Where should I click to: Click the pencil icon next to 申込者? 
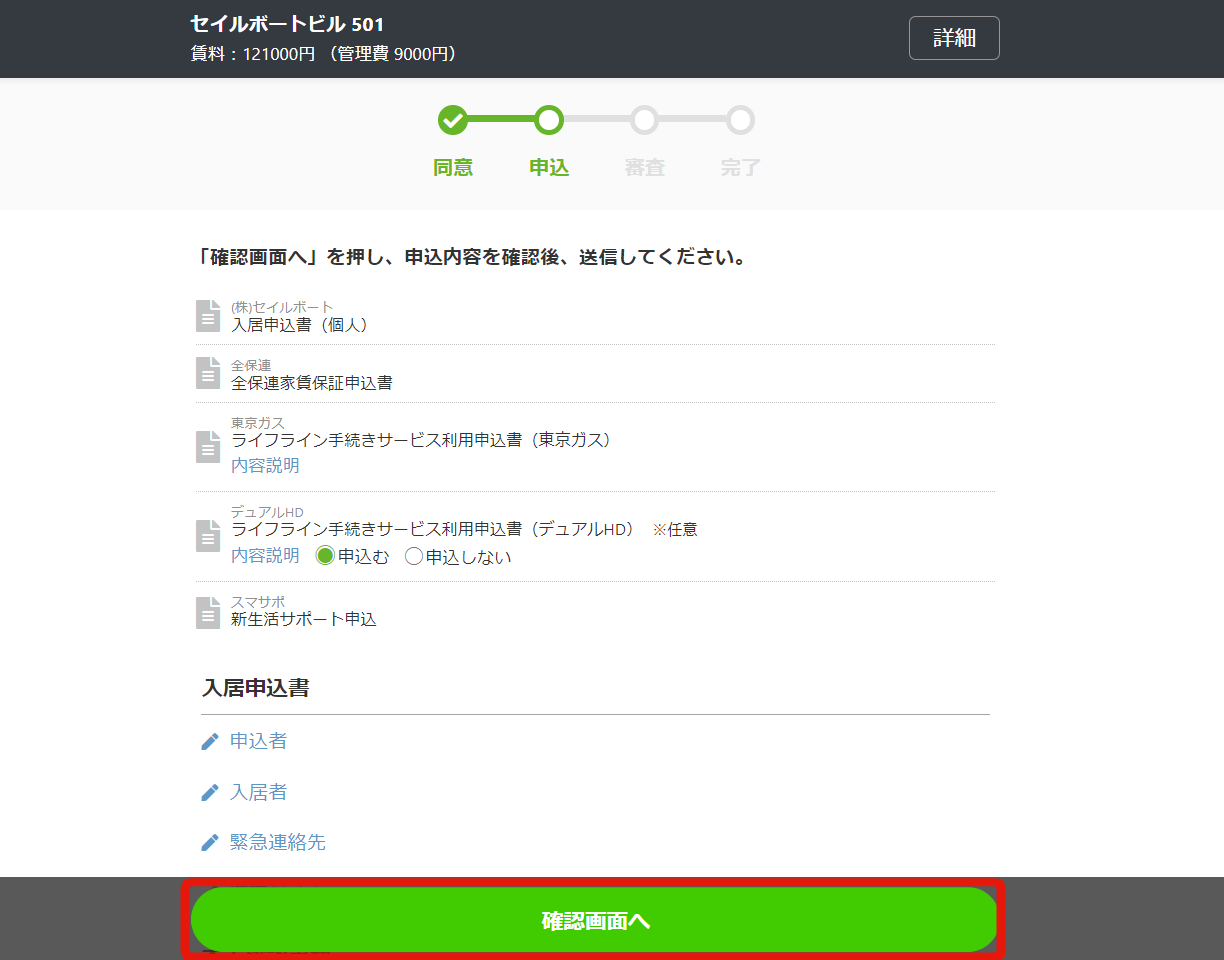(x=210, y=741)
